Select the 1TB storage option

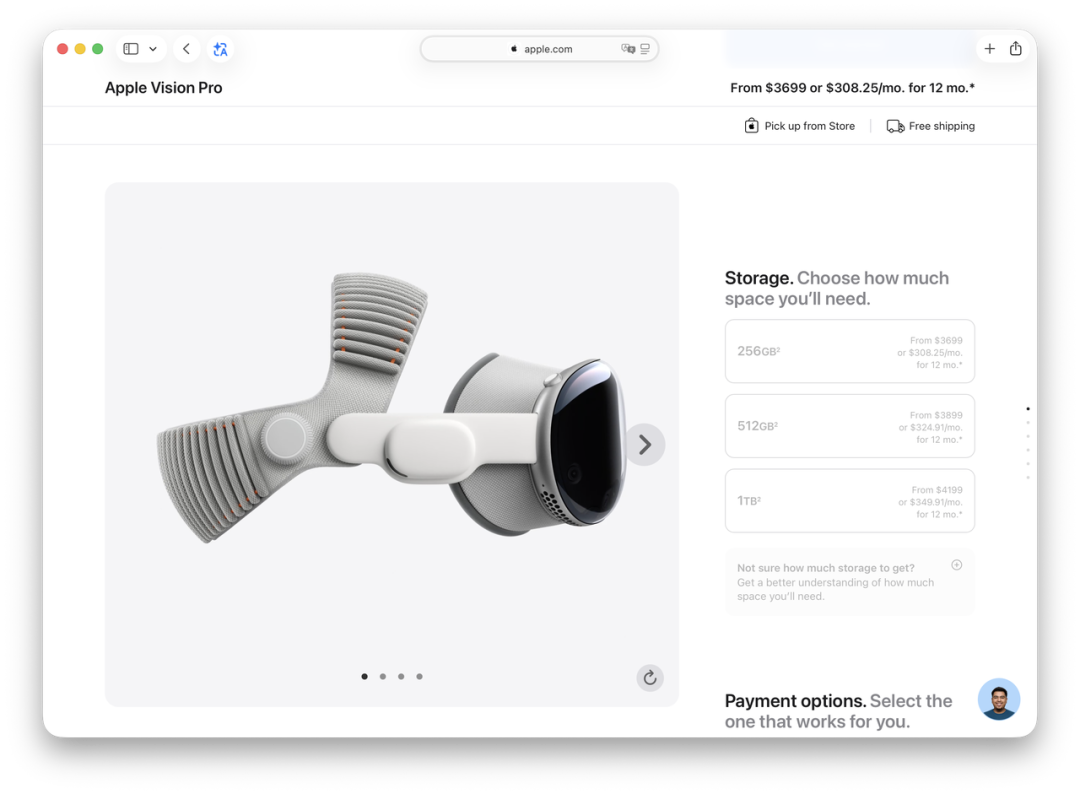849,501
